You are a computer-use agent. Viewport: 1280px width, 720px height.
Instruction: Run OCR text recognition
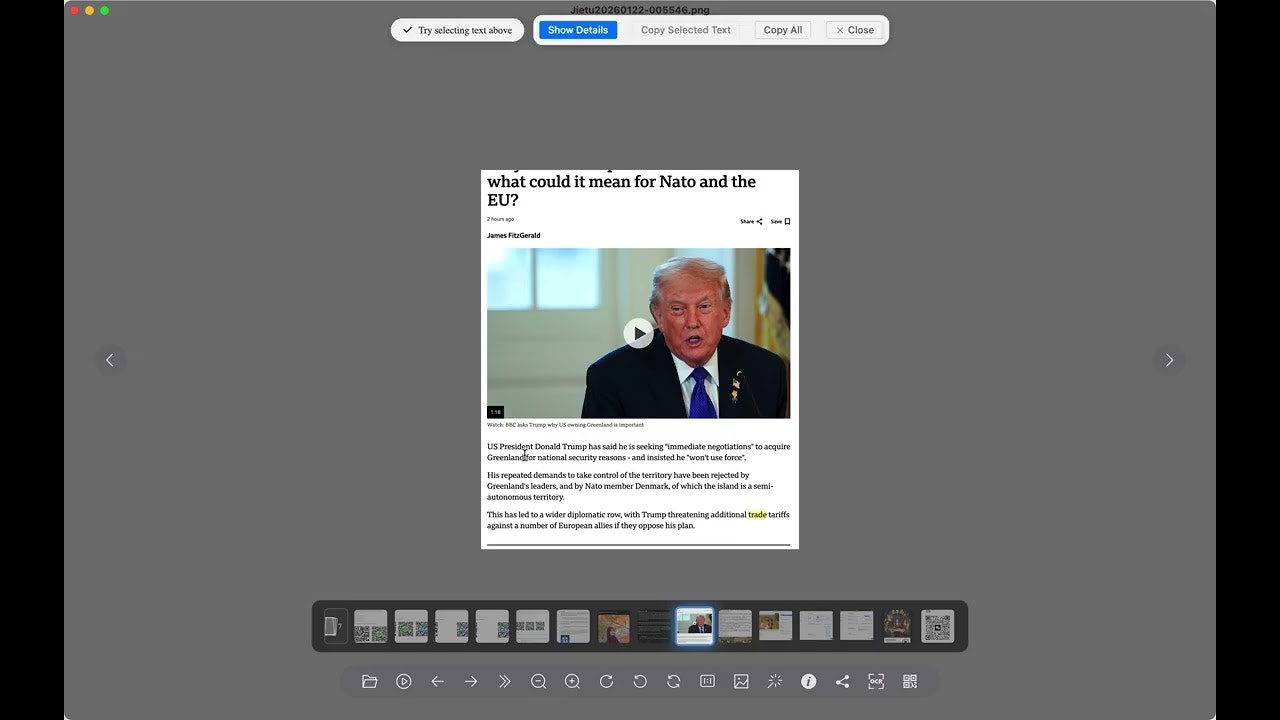[x=875, y=681]
